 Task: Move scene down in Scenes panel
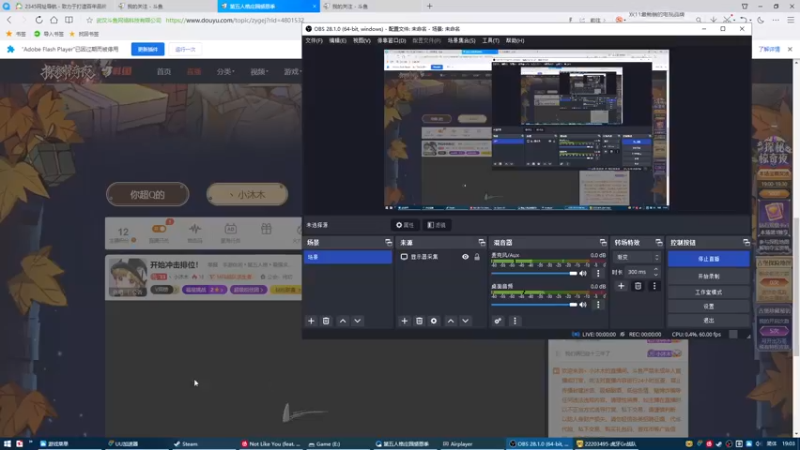[358, 321]
